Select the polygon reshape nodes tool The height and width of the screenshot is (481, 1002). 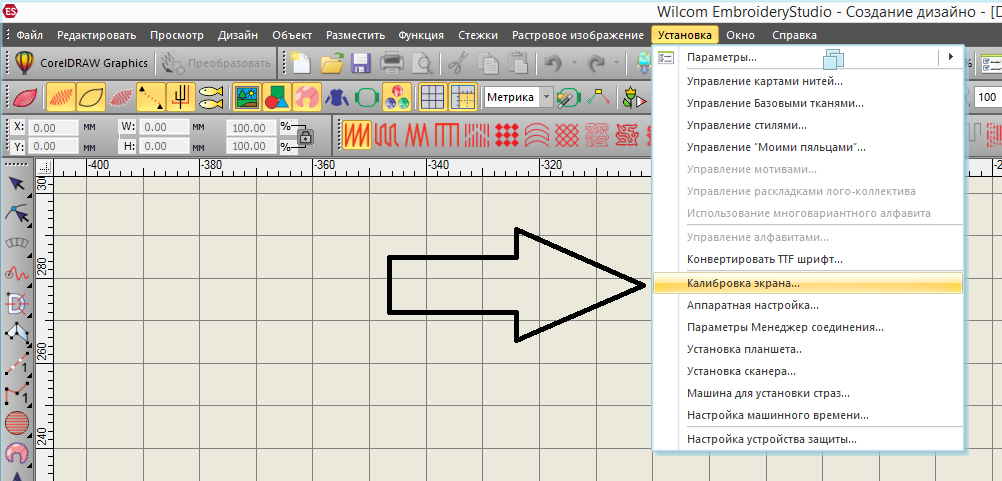17,333
